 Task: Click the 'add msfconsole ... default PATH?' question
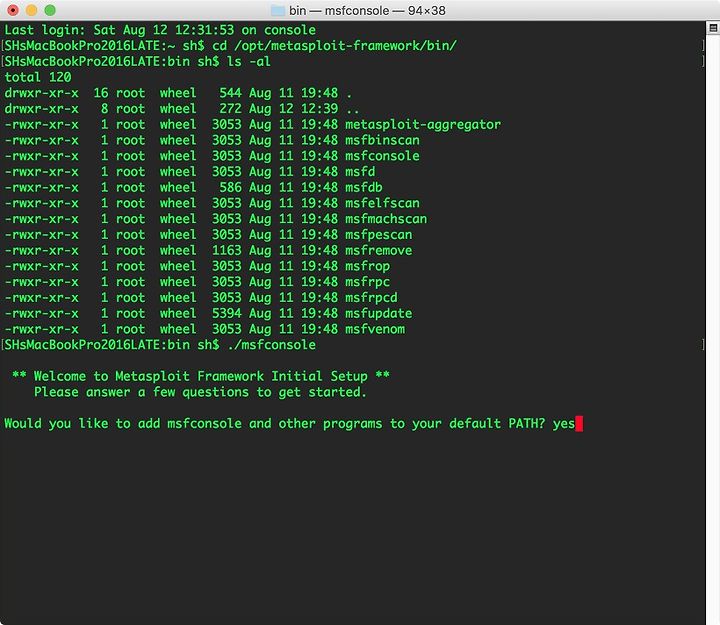point(275,423)
